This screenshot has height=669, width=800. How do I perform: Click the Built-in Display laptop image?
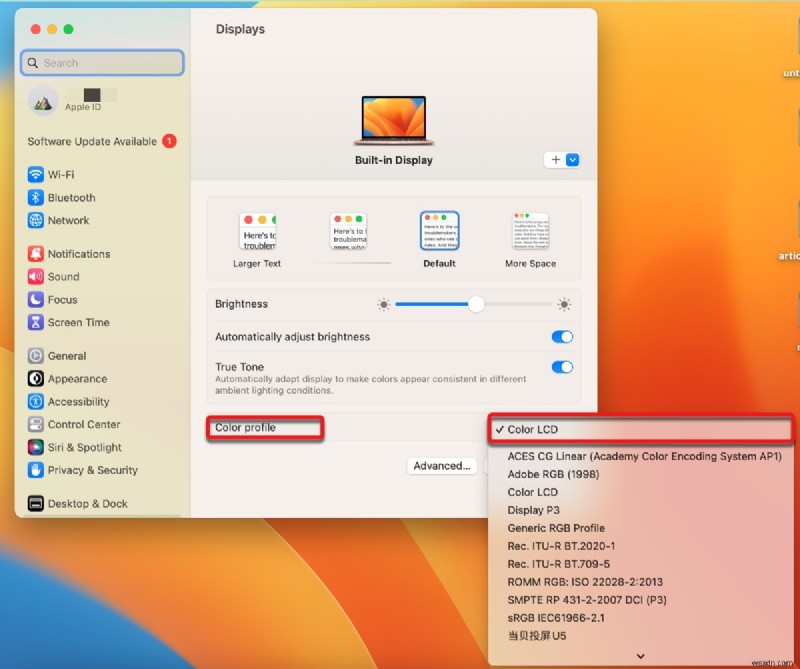[393, 120]
